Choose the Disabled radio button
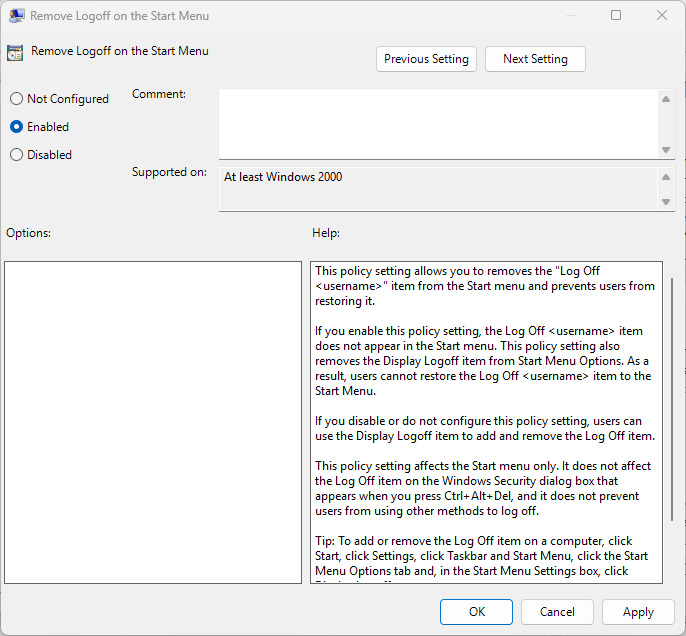 16,155
